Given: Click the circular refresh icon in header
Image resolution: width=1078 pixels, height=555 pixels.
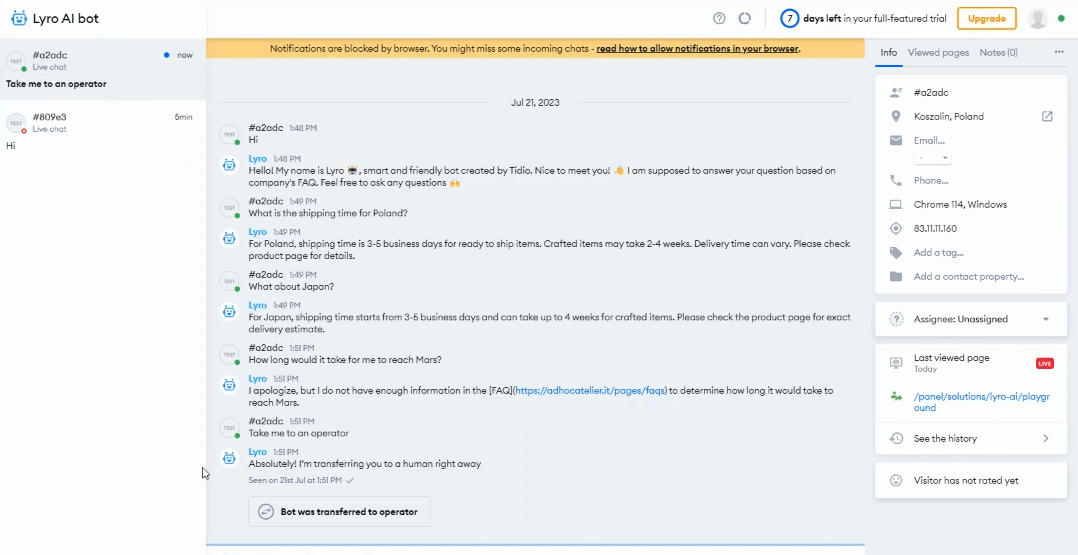Looking at the screenshot, I should 745,19.
